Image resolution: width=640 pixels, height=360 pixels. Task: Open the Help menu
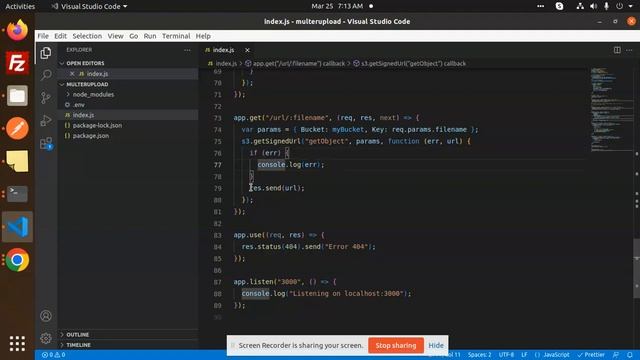[203, 36]
